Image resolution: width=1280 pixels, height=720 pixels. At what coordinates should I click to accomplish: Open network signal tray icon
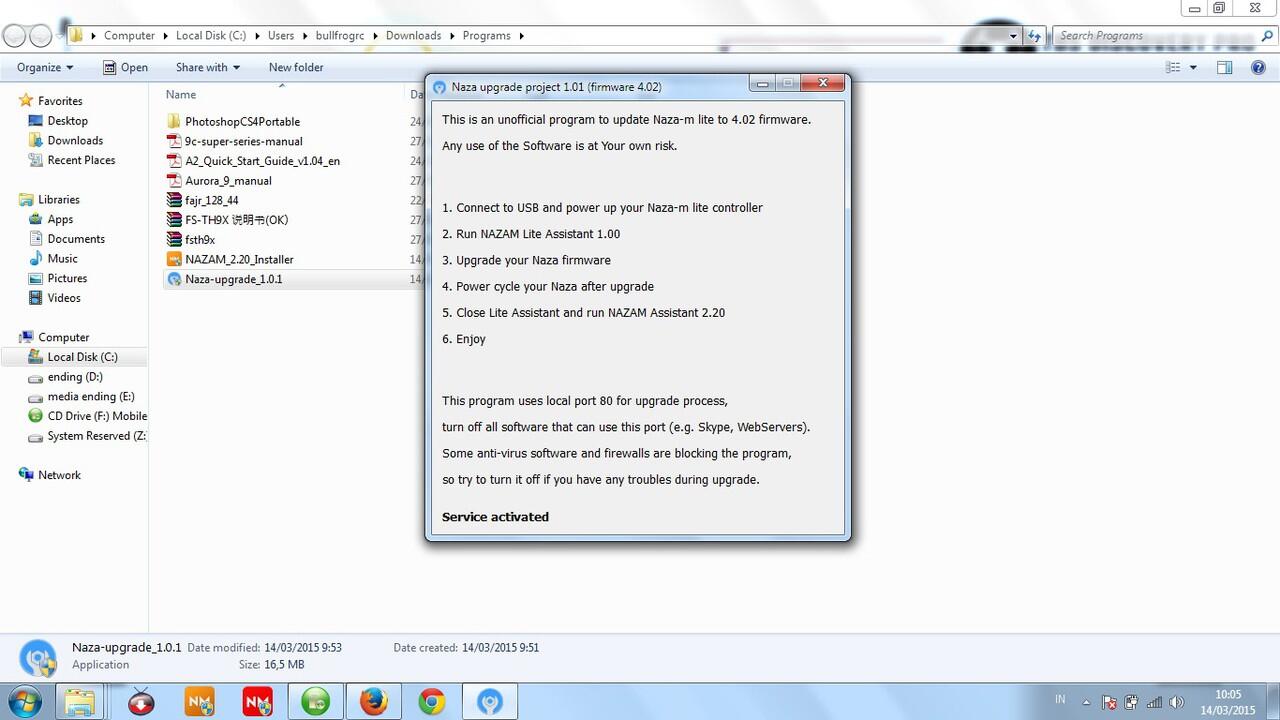(1154, 702)
